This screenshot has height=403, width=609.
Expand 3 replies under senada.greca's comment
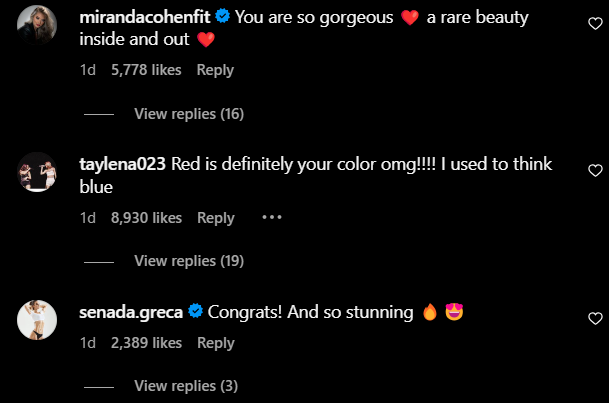[x=185, y=386]
